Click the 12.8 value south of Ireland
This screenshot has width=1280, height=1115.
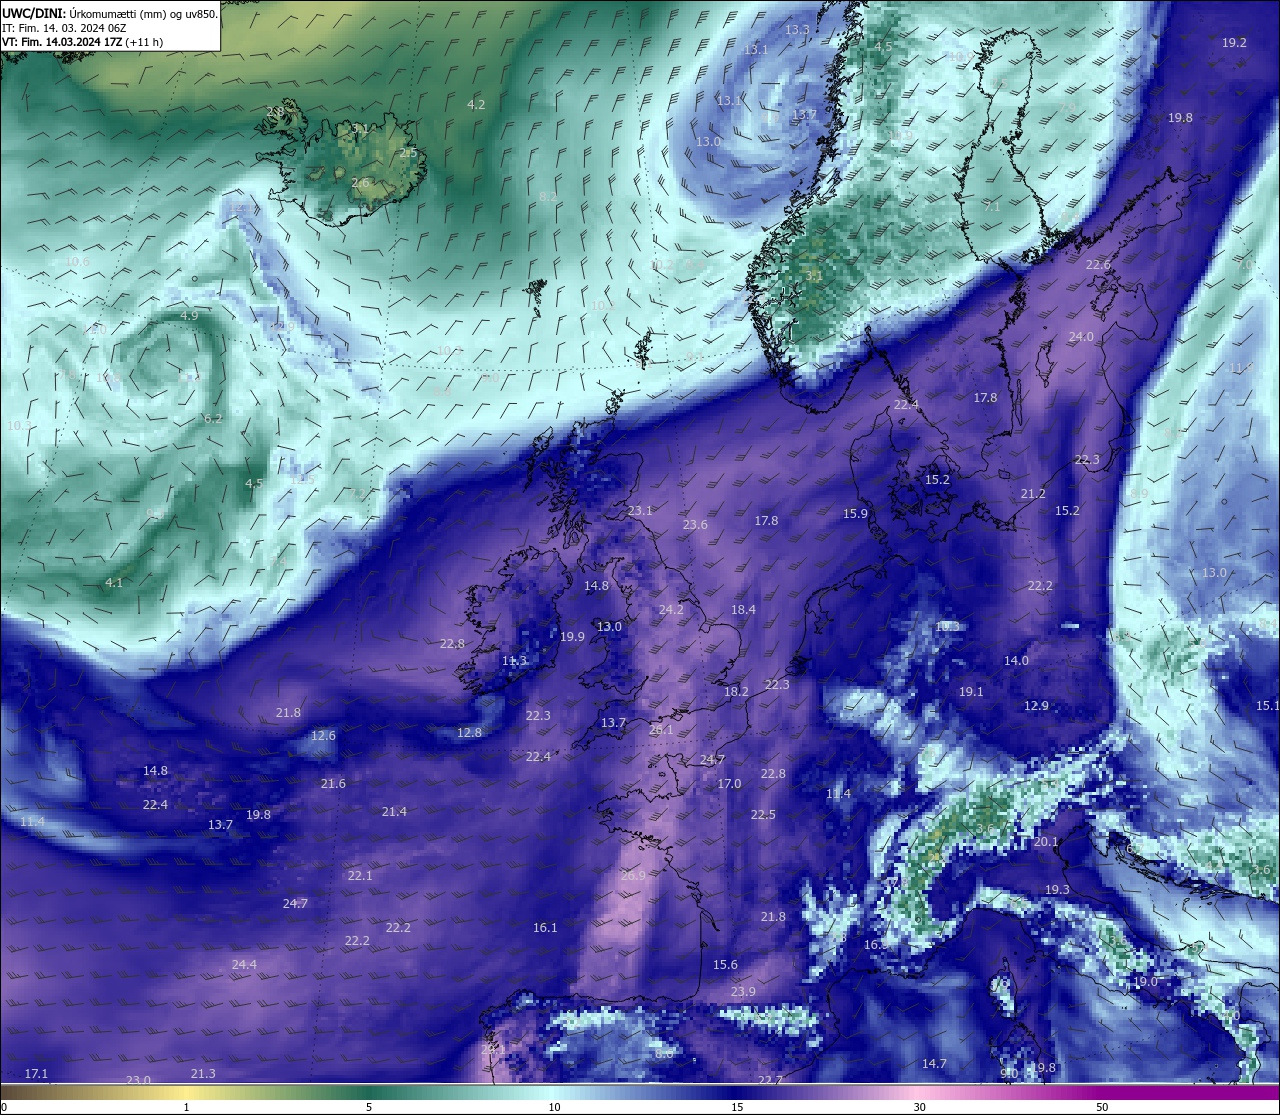pyautogui.click(x=469, y=733)
